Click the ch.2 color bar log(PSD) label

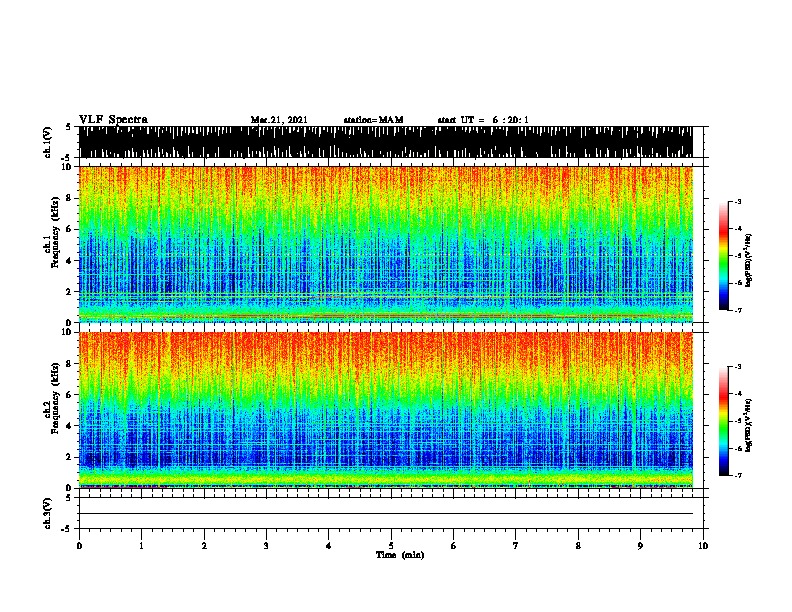pyautogui.click(x=748, y=426)
